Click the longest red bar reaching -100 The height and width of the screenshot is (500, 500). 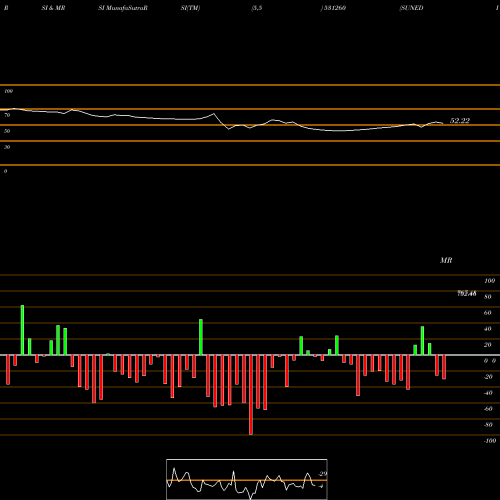click(x=251, y=395)
